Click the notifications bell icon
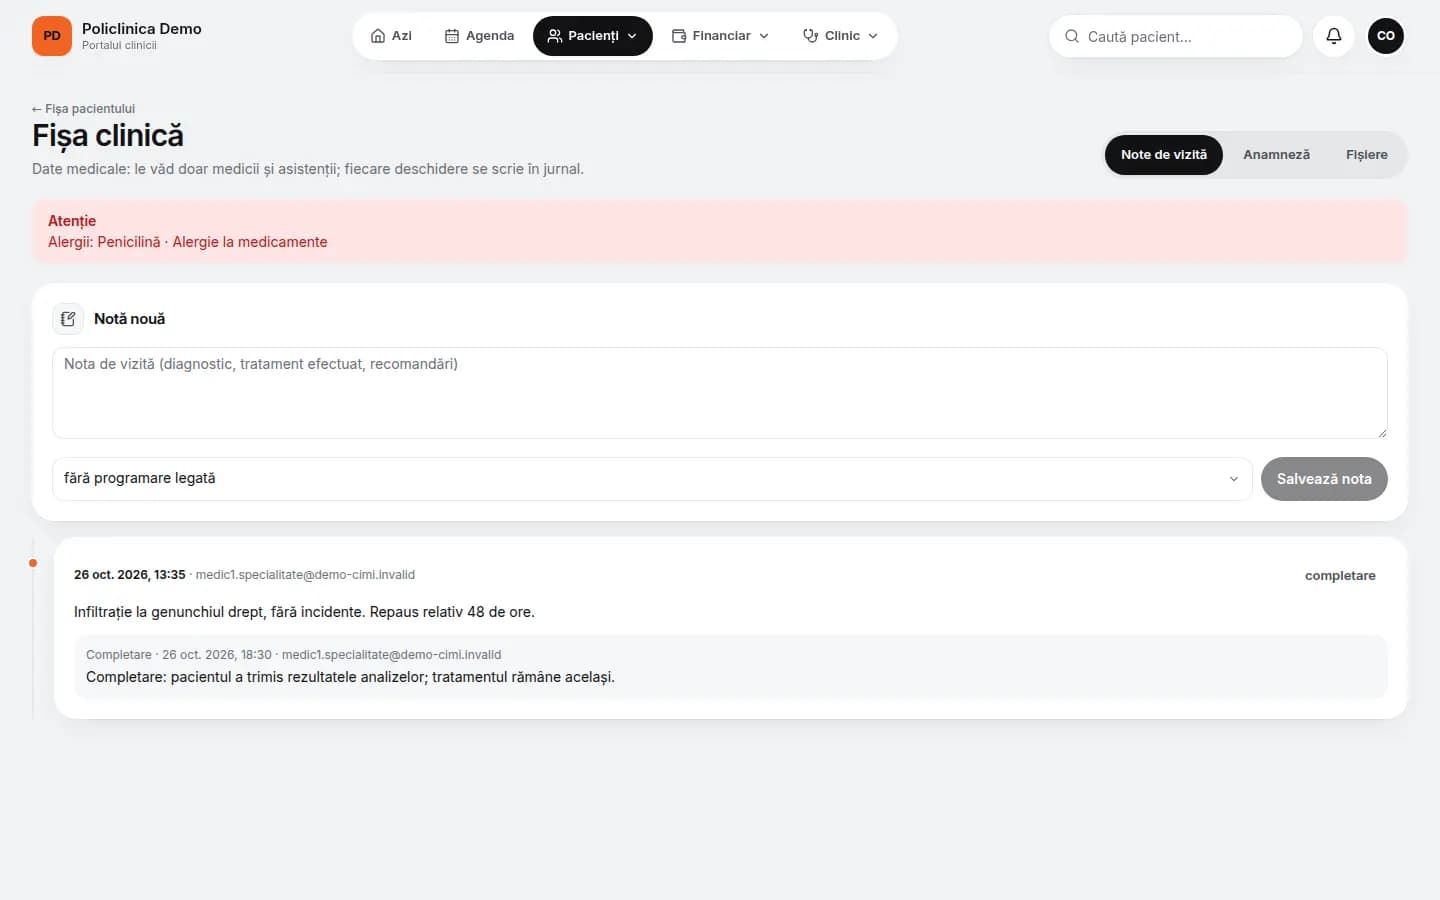Image resolution: width=1440 pixels, height=900 pixels. pyautogui.click(x=1334, y=36)
